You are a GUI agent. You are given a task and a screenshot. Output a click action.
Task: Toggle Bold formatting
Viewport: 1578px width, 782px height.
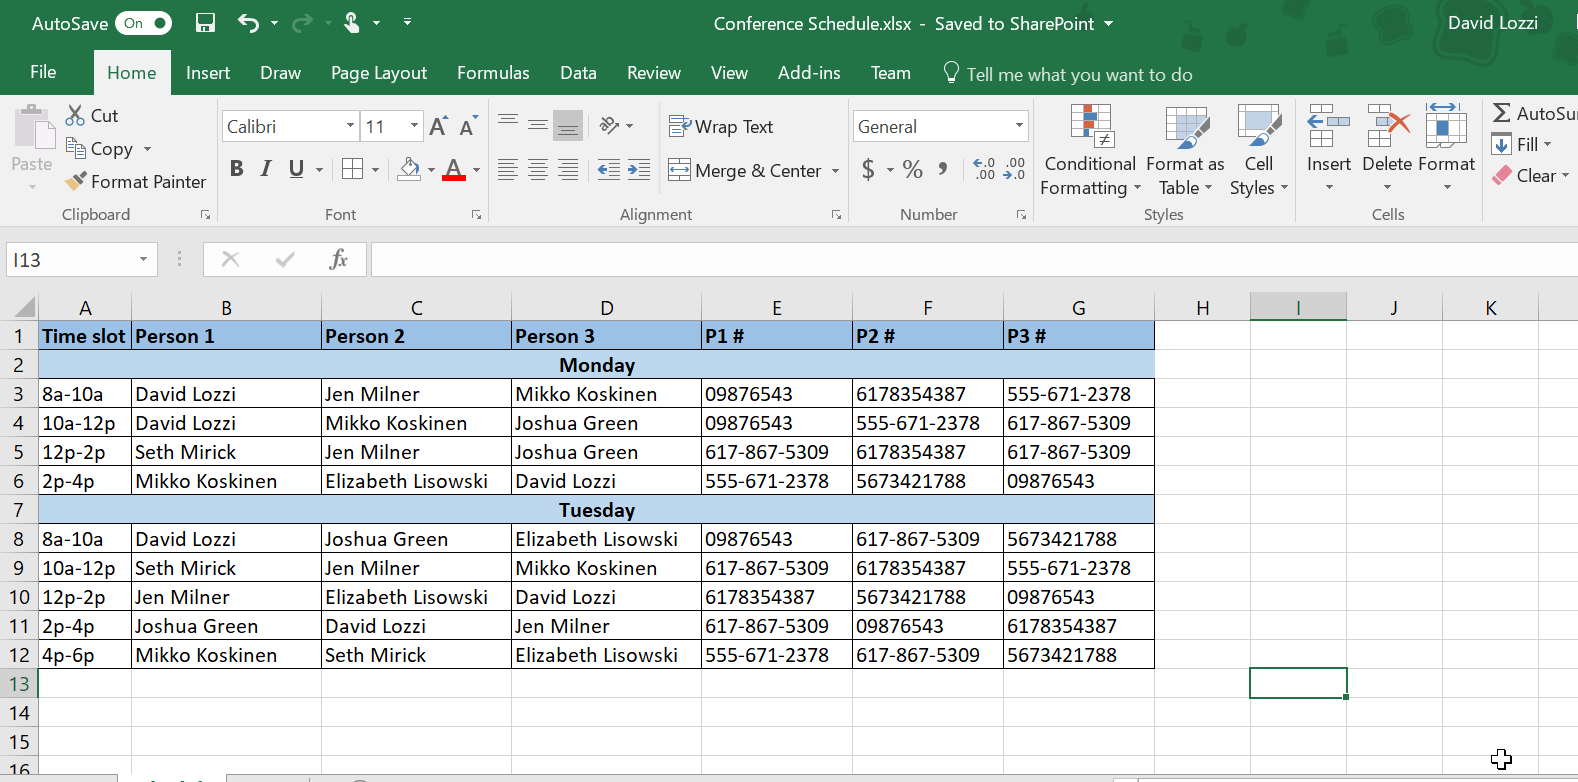point(237,169)
